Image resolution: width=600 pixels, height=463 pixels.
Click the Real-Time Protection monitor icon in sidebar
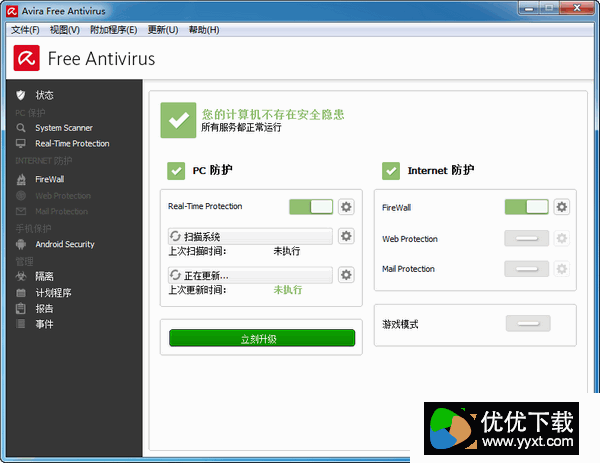(21, 143)
